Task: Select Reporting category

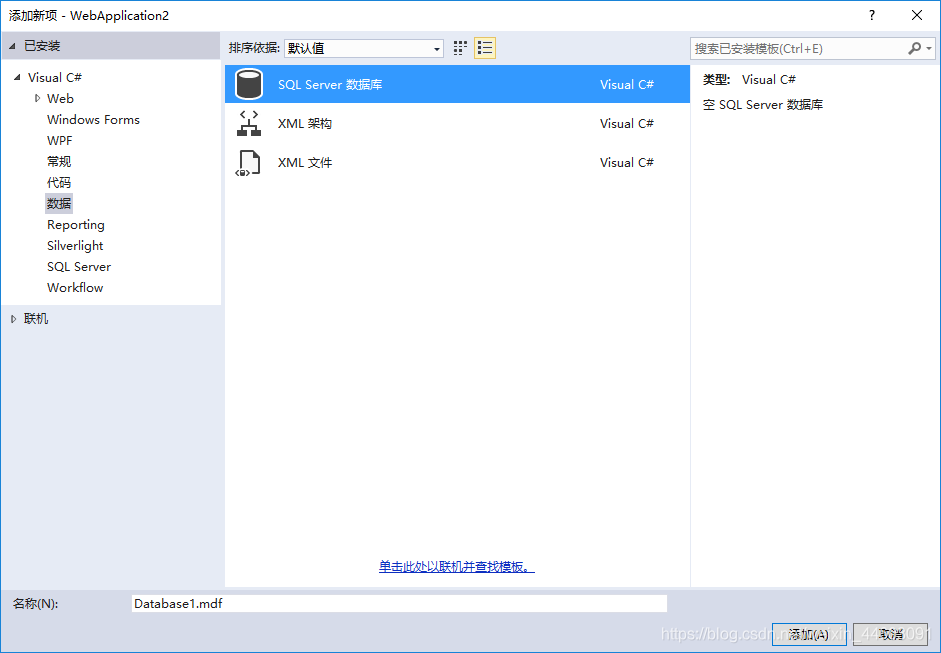Action: coord(76,224)
